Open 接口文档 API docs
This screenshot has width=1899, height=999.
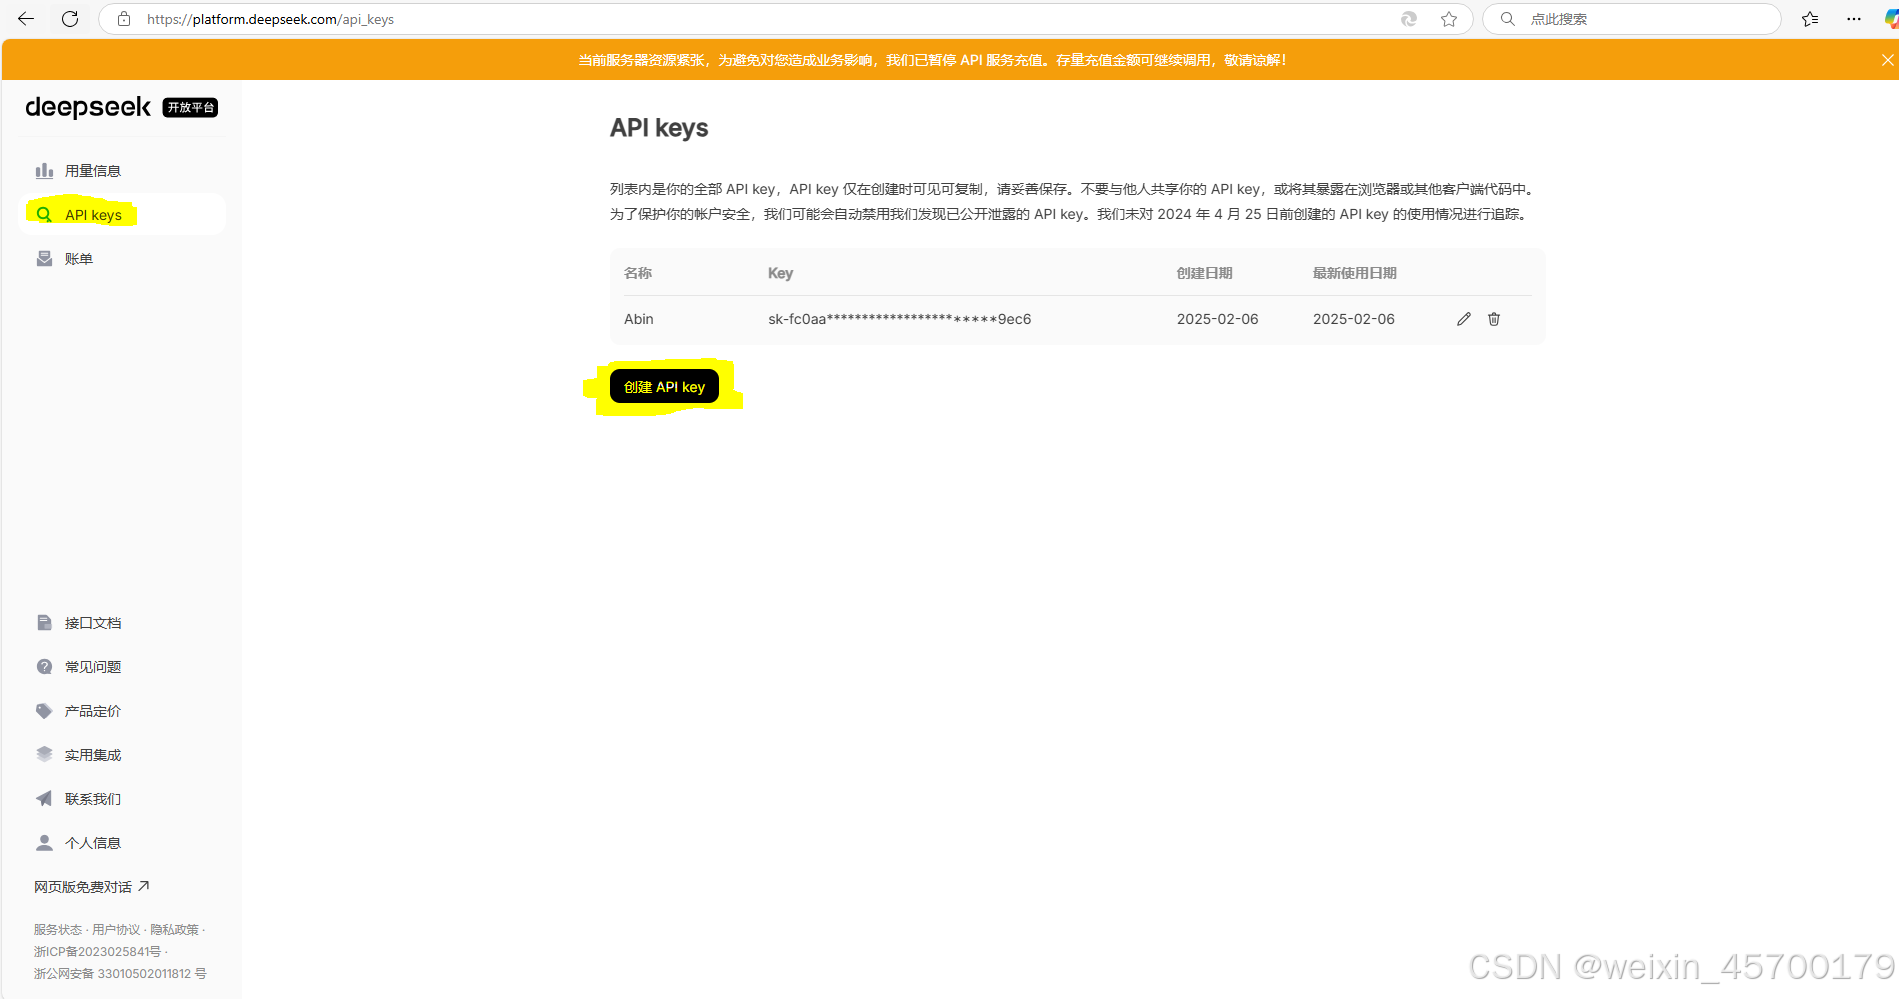122,623
